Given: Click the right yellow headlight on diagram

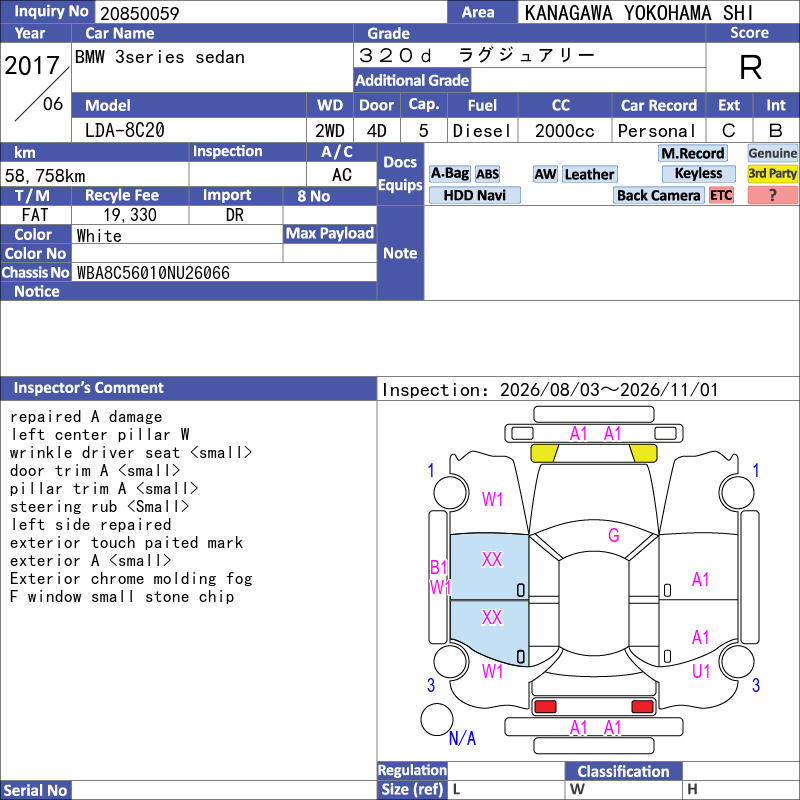Looking at the screenshot, I should [643, 453].
